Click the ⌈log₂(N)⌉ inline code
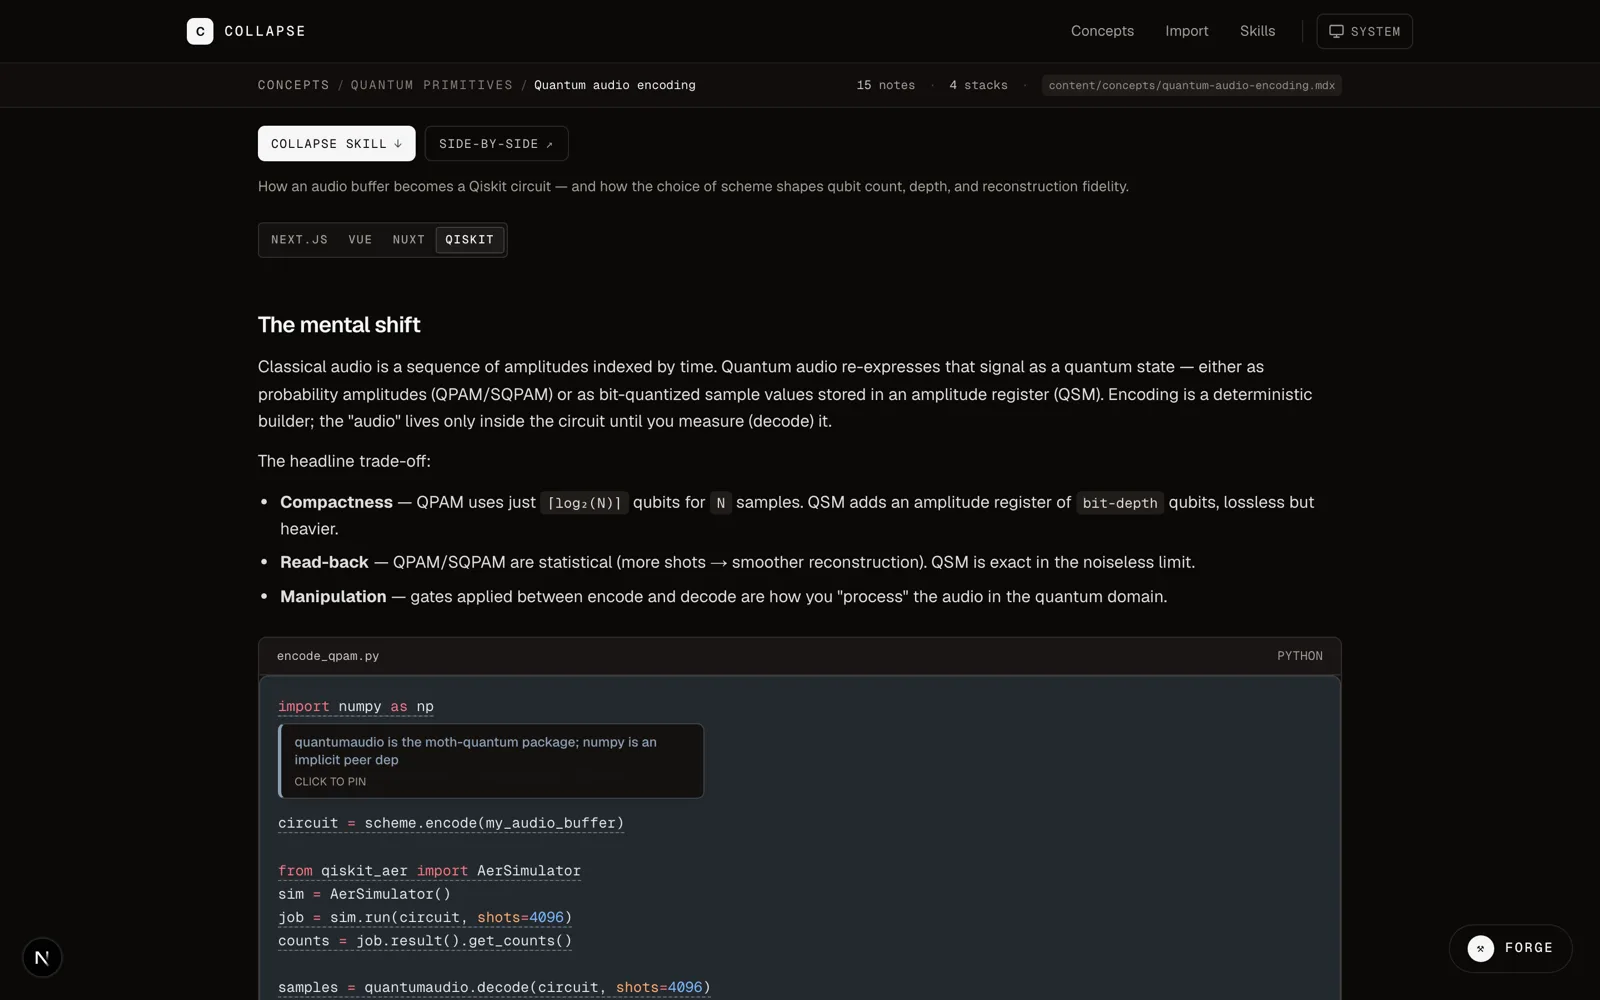This screenshot has height=1000, width=1600. tap(584, 503)
